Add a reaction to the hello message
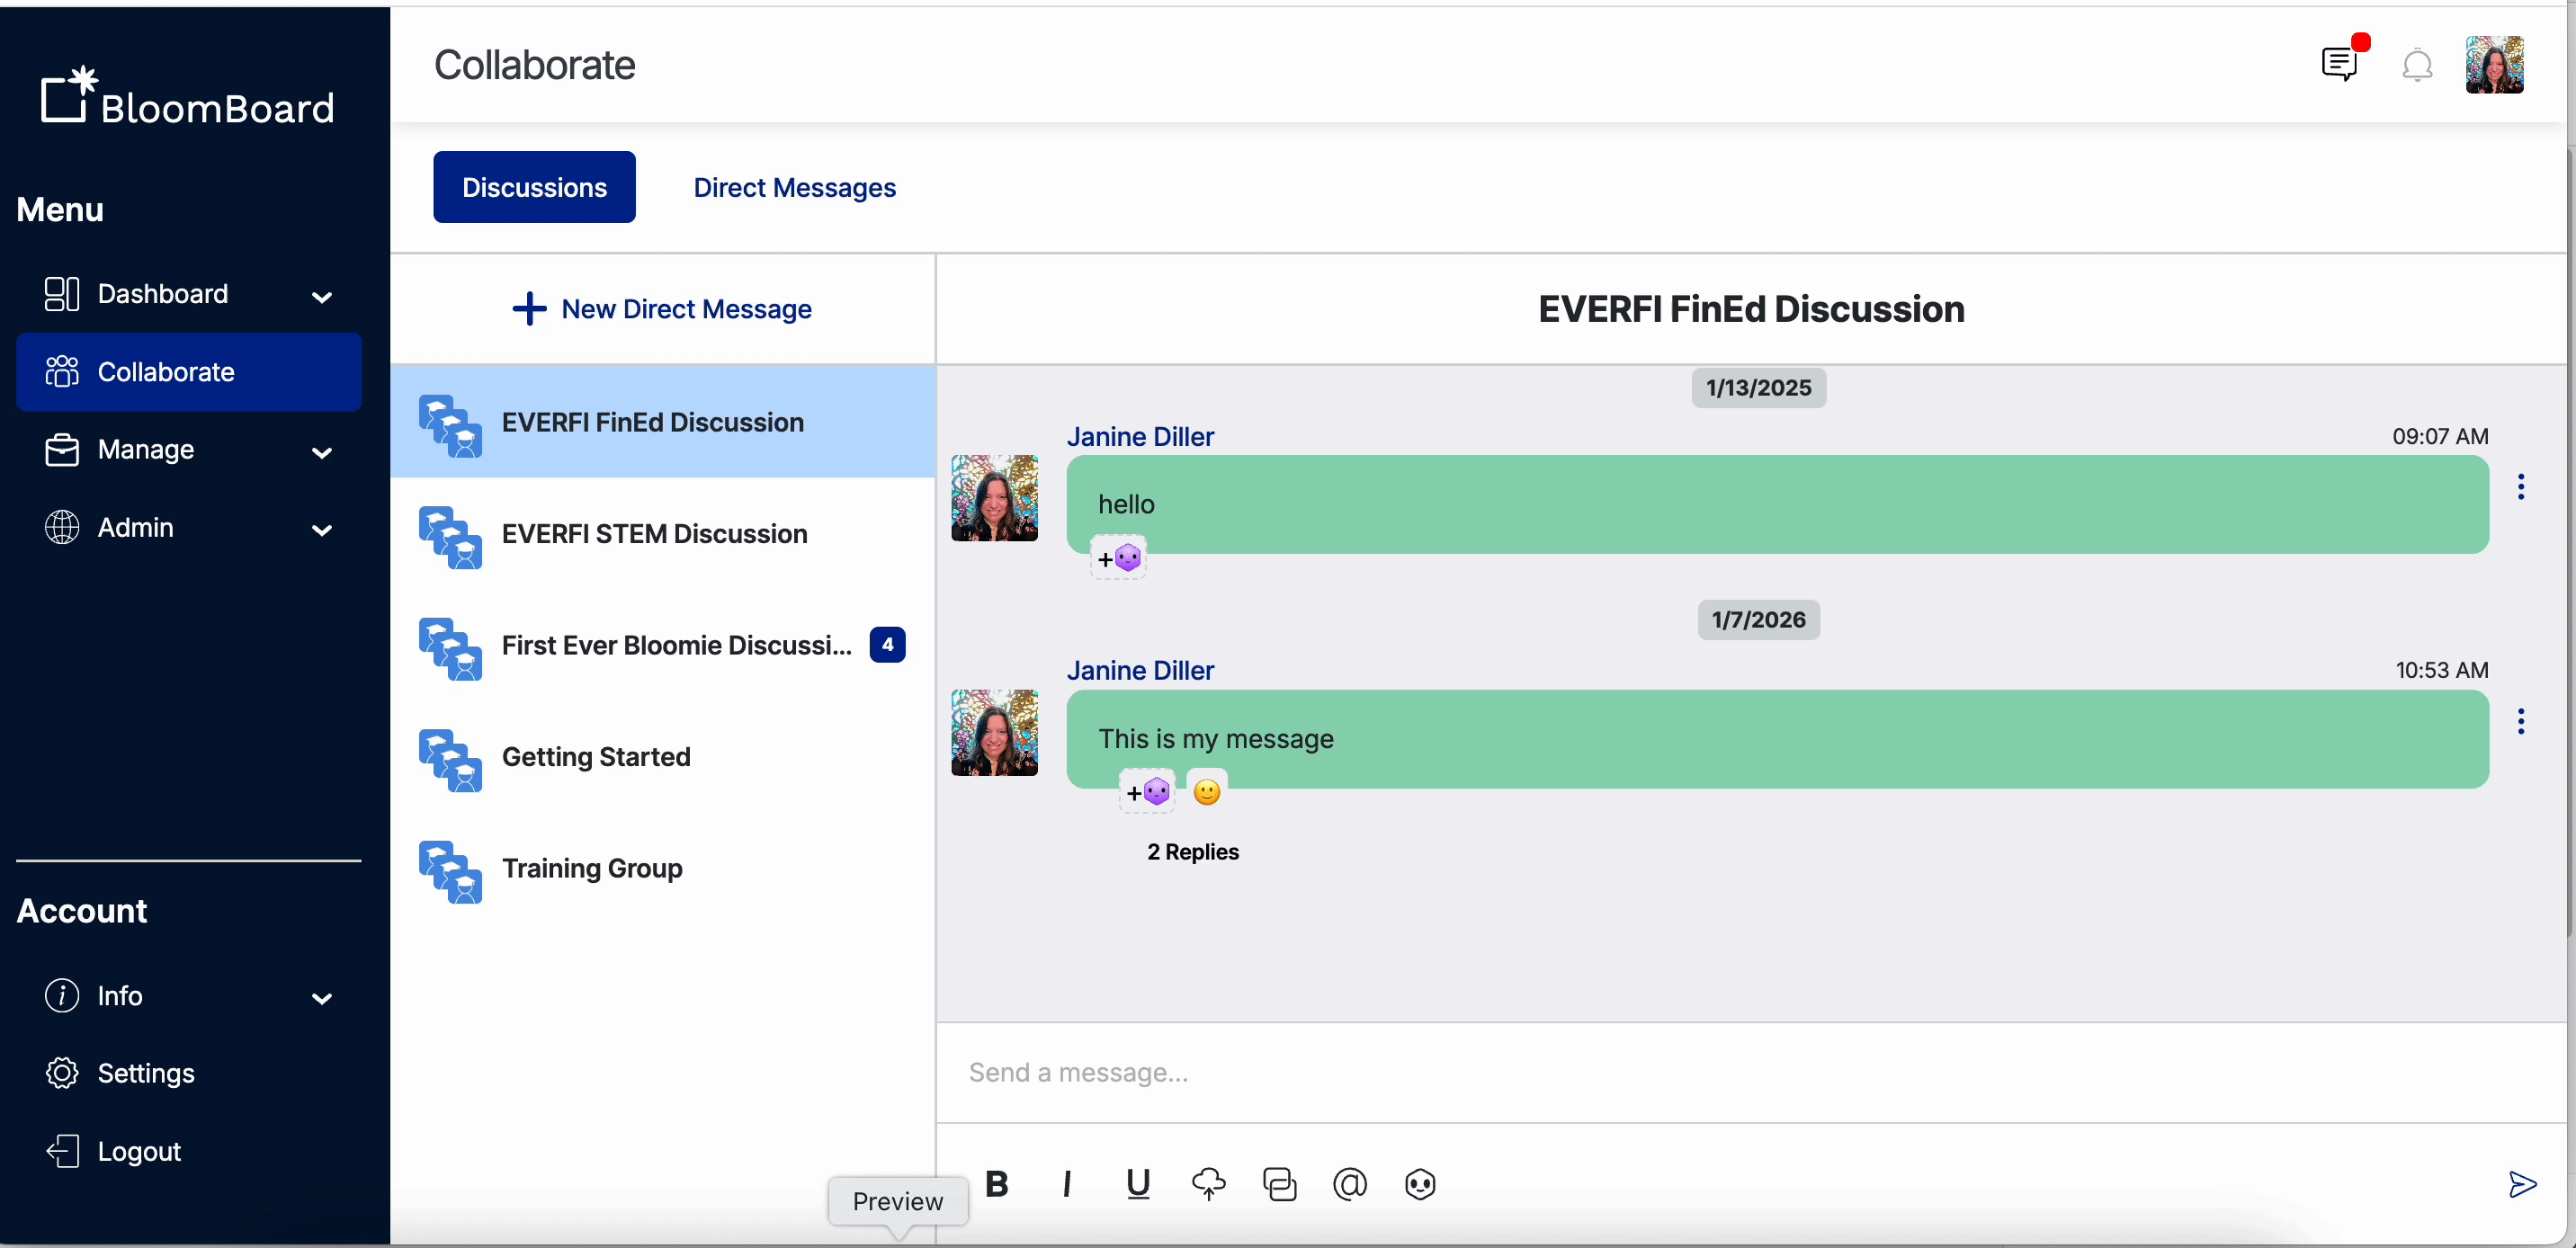2576x1248 pixels. [x=1119, y=558]
